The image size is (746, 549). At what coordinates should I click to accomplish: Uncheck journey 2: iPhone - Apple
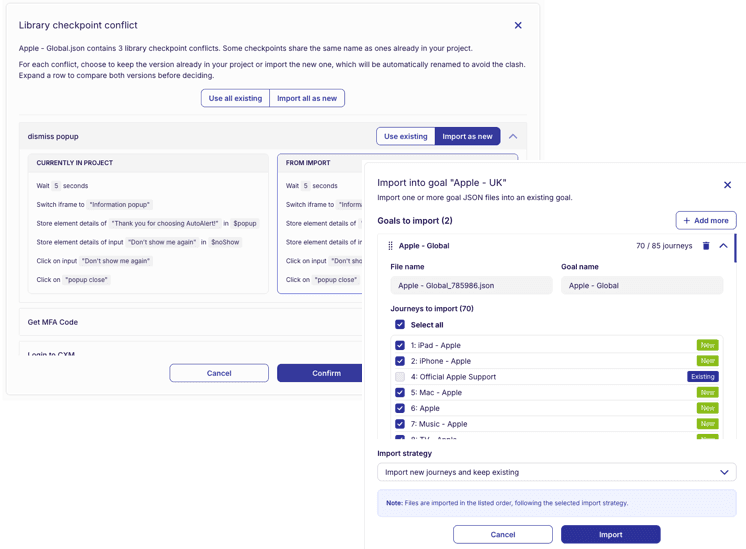400,361
